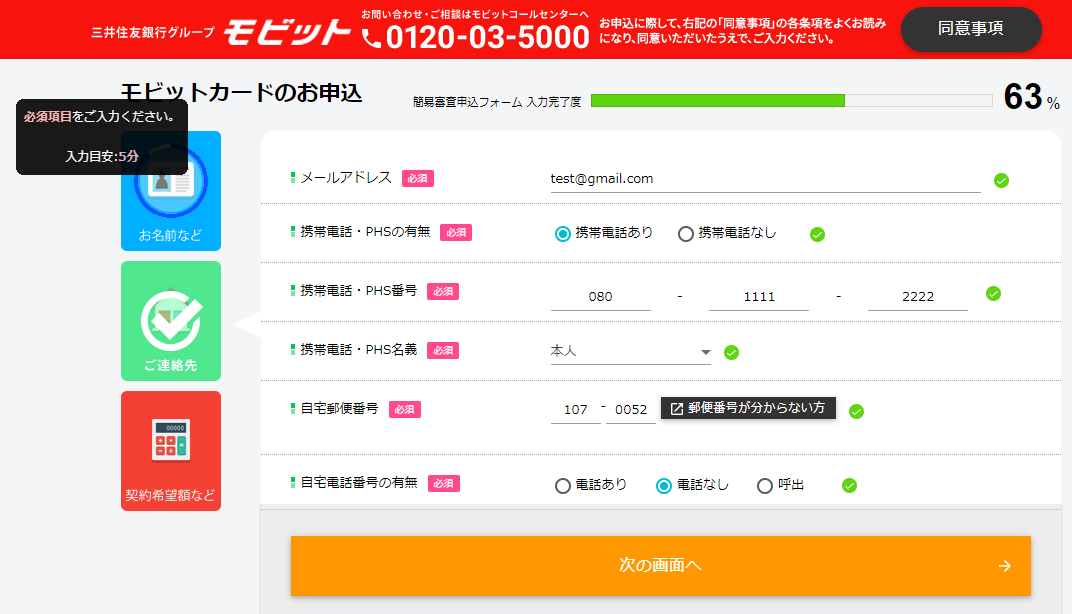The height and width of the screenshot is (614, 1072).
Task: Click the 必須 badge next to メールアドレス
Action: pos(418,178)
